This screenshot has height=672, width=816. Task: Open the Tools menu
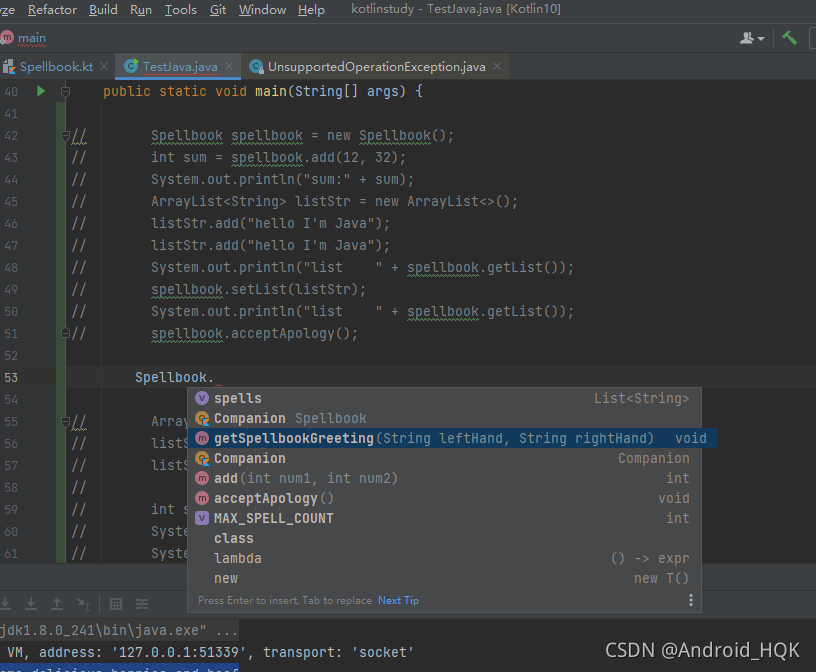pos(181,10)
